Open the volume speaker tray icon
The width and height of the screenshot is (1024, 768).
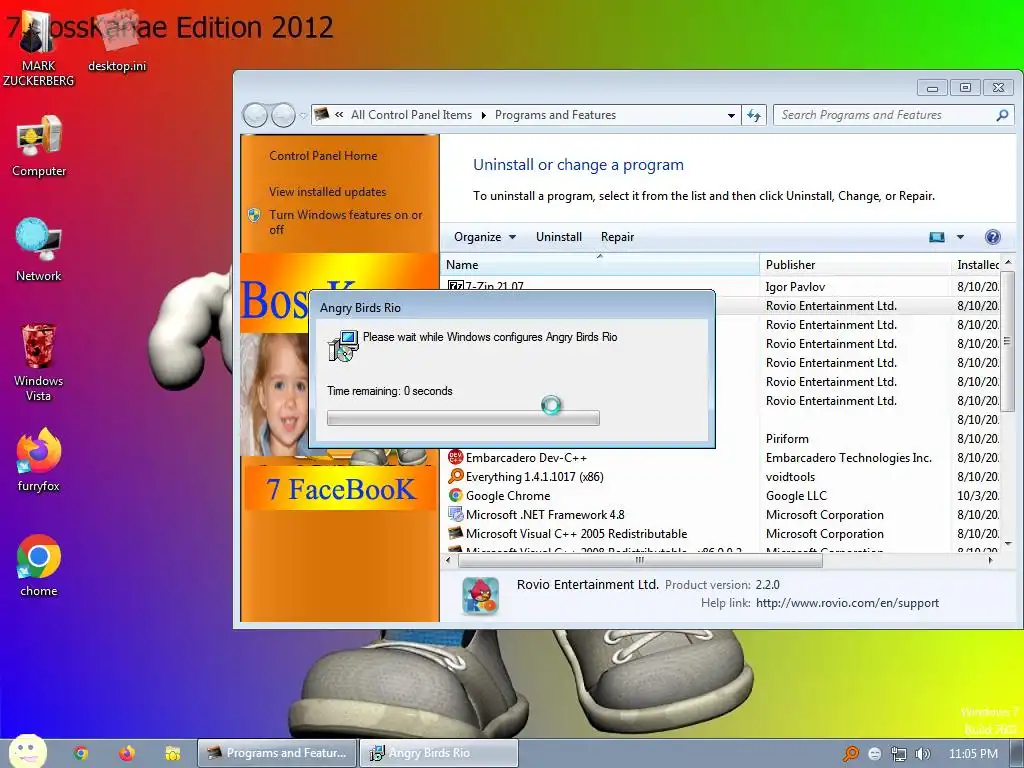[923, 754]
